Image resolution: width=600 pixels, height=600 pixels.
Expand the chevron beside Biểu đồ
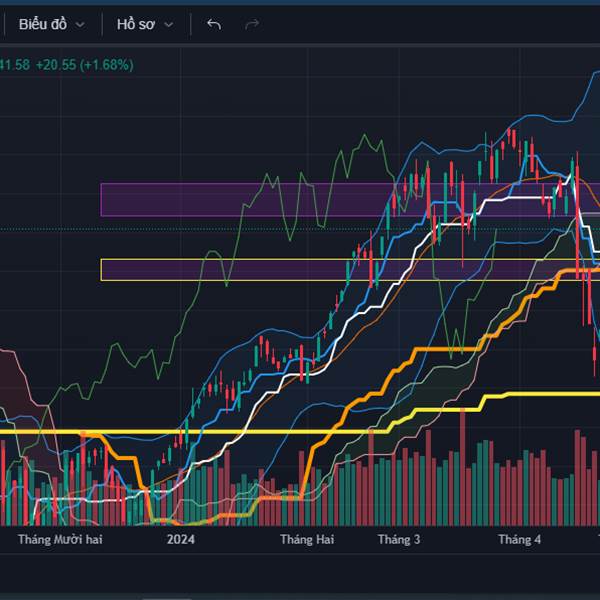click(x=80, y=25)
